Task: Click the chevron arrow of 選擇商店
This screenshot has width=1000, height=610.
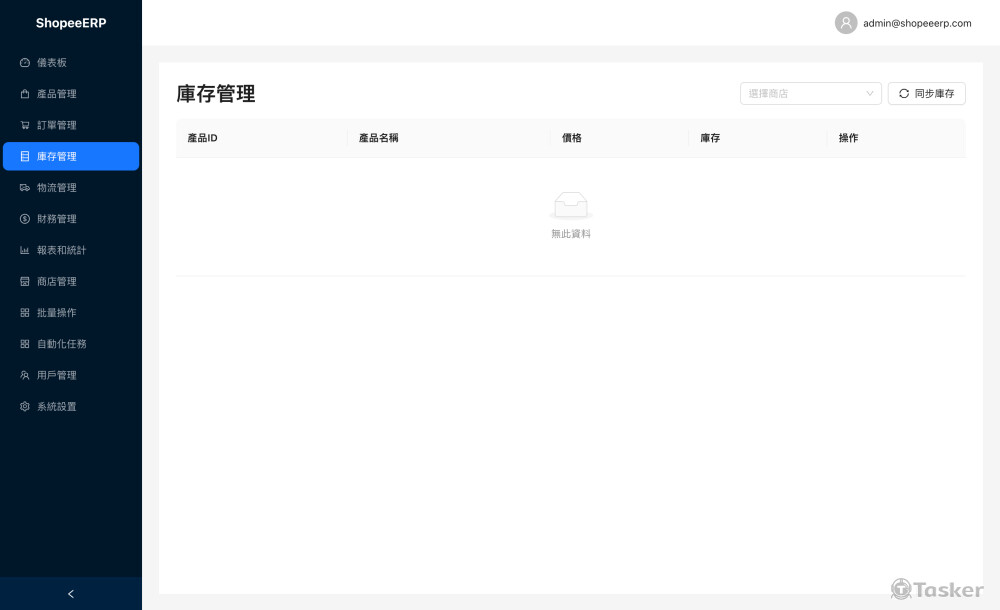Action: point(869,94)
